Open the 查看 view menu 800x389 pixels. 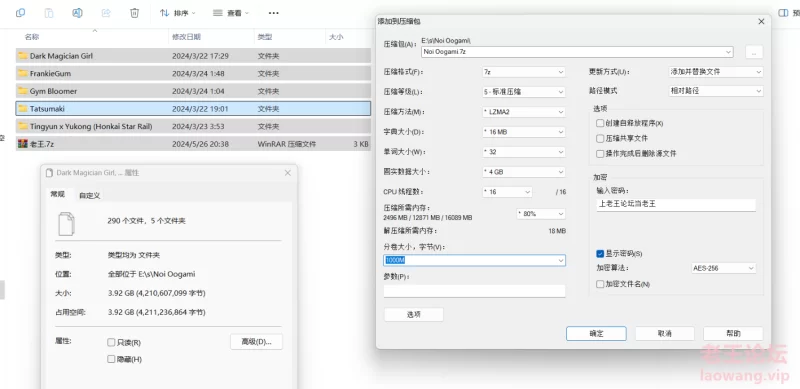pyautogui.click(x=231, y=13)
